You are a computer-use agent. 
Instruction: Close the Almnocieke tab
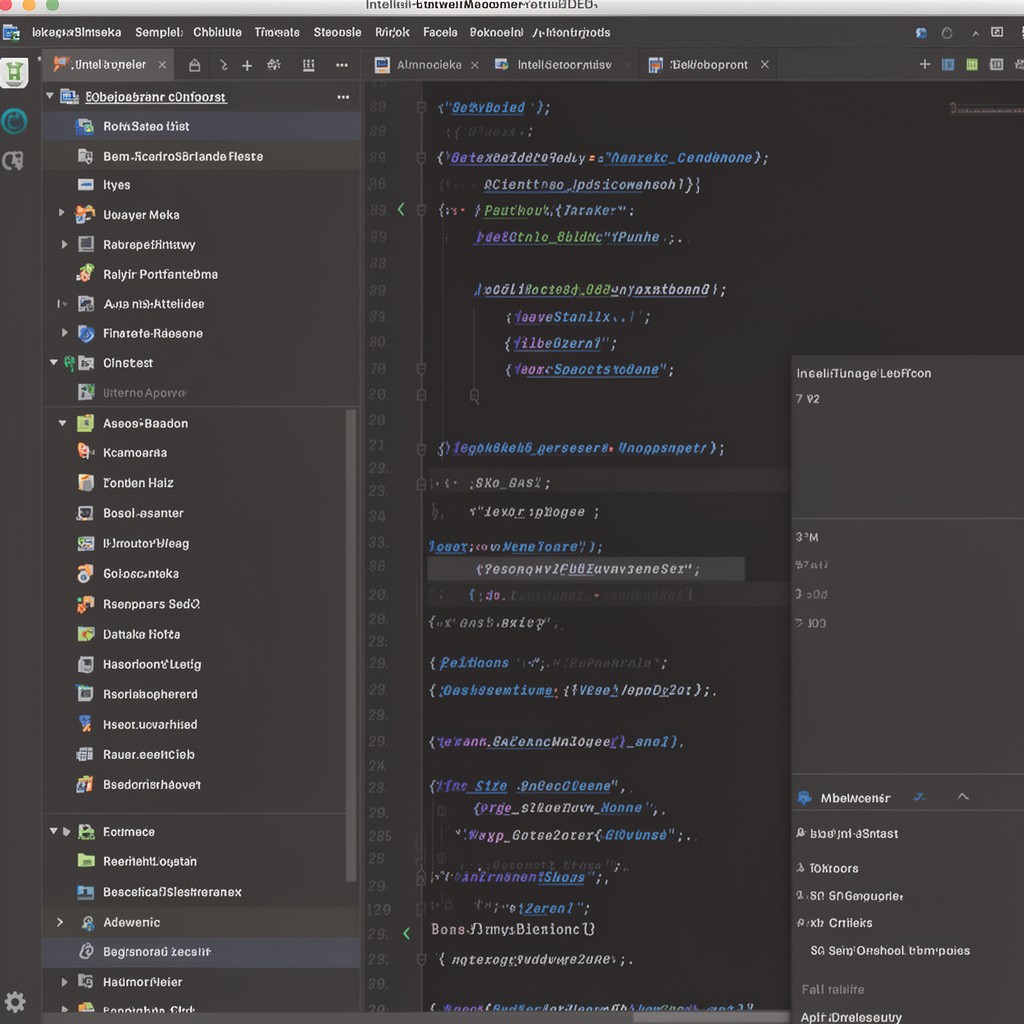click(475, 65)
